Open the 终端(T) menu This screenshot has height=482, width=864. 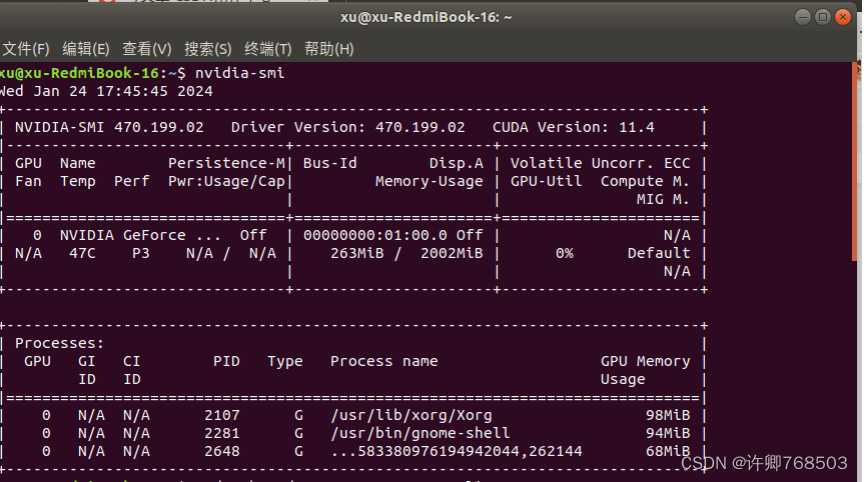(x=268, y=49)
